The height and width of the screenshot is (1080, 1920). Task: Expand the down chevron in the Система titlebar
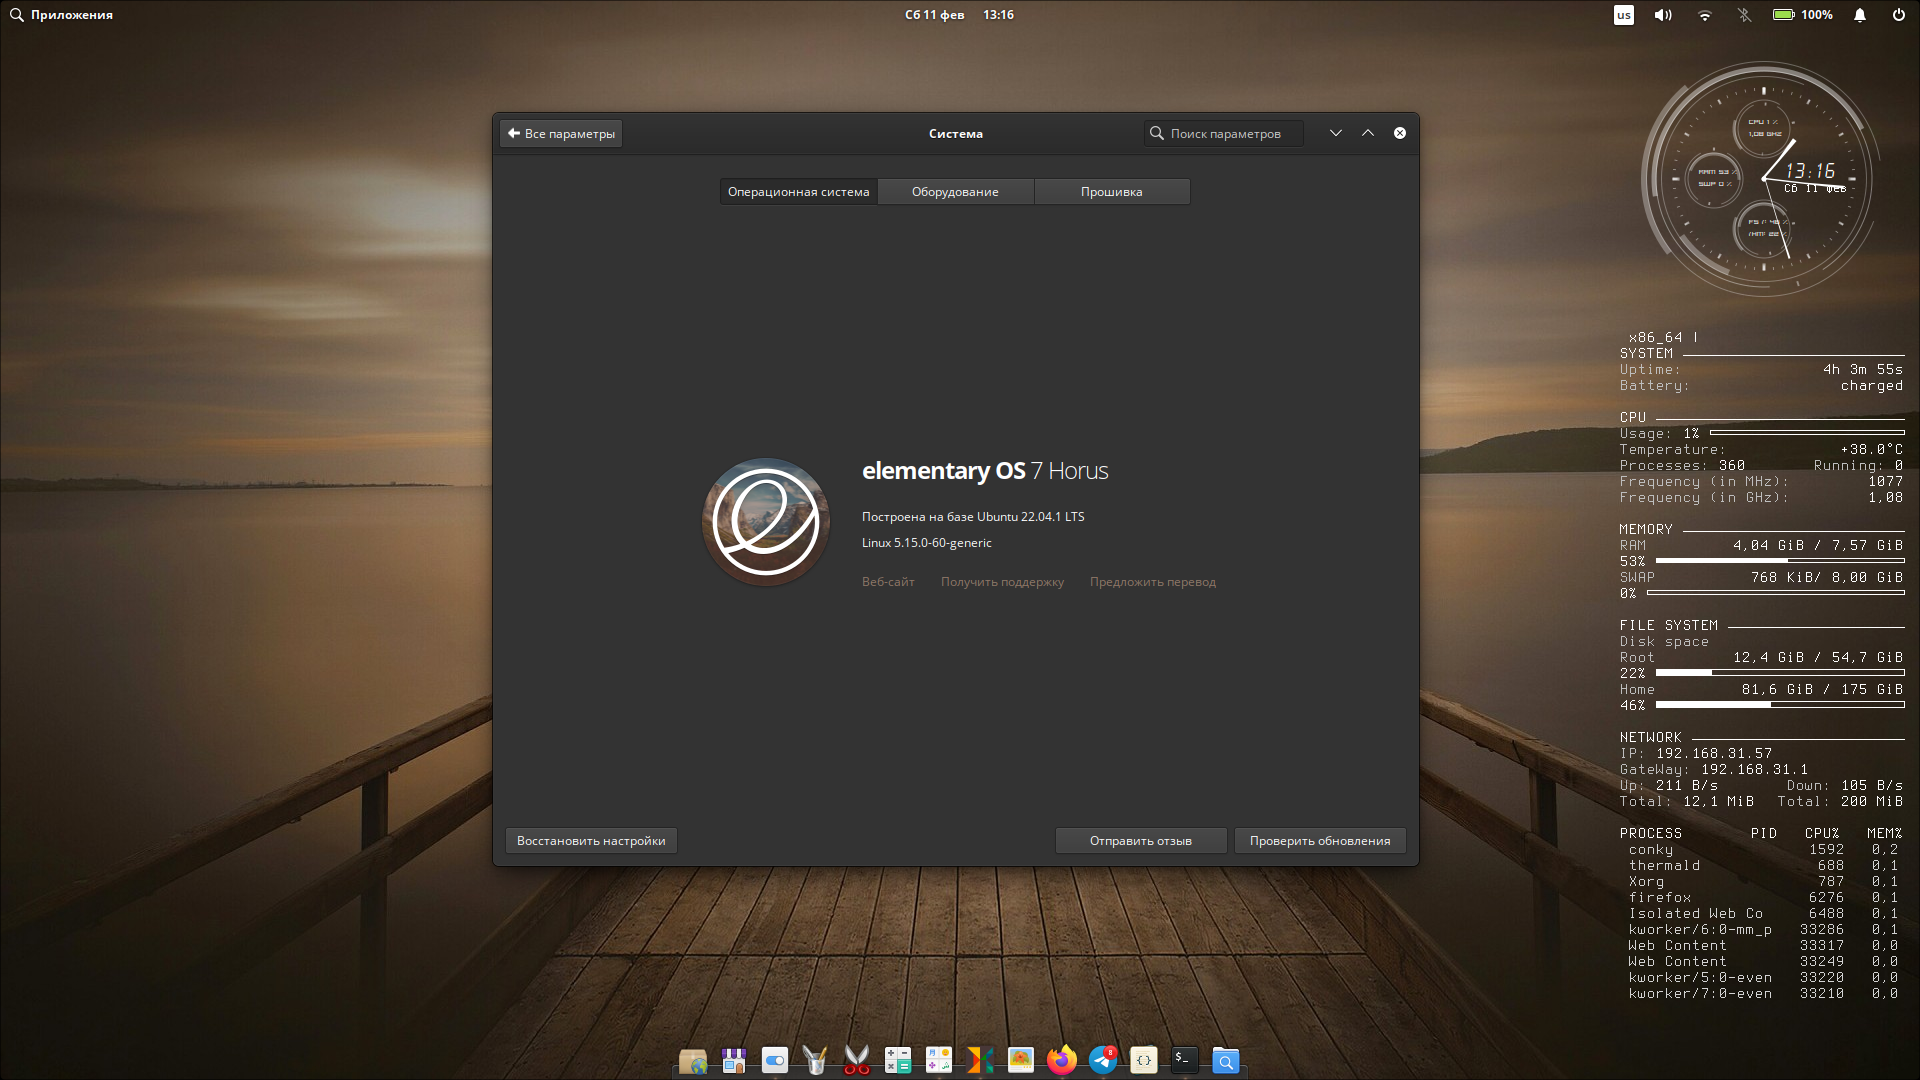(x=1336, y=132)
